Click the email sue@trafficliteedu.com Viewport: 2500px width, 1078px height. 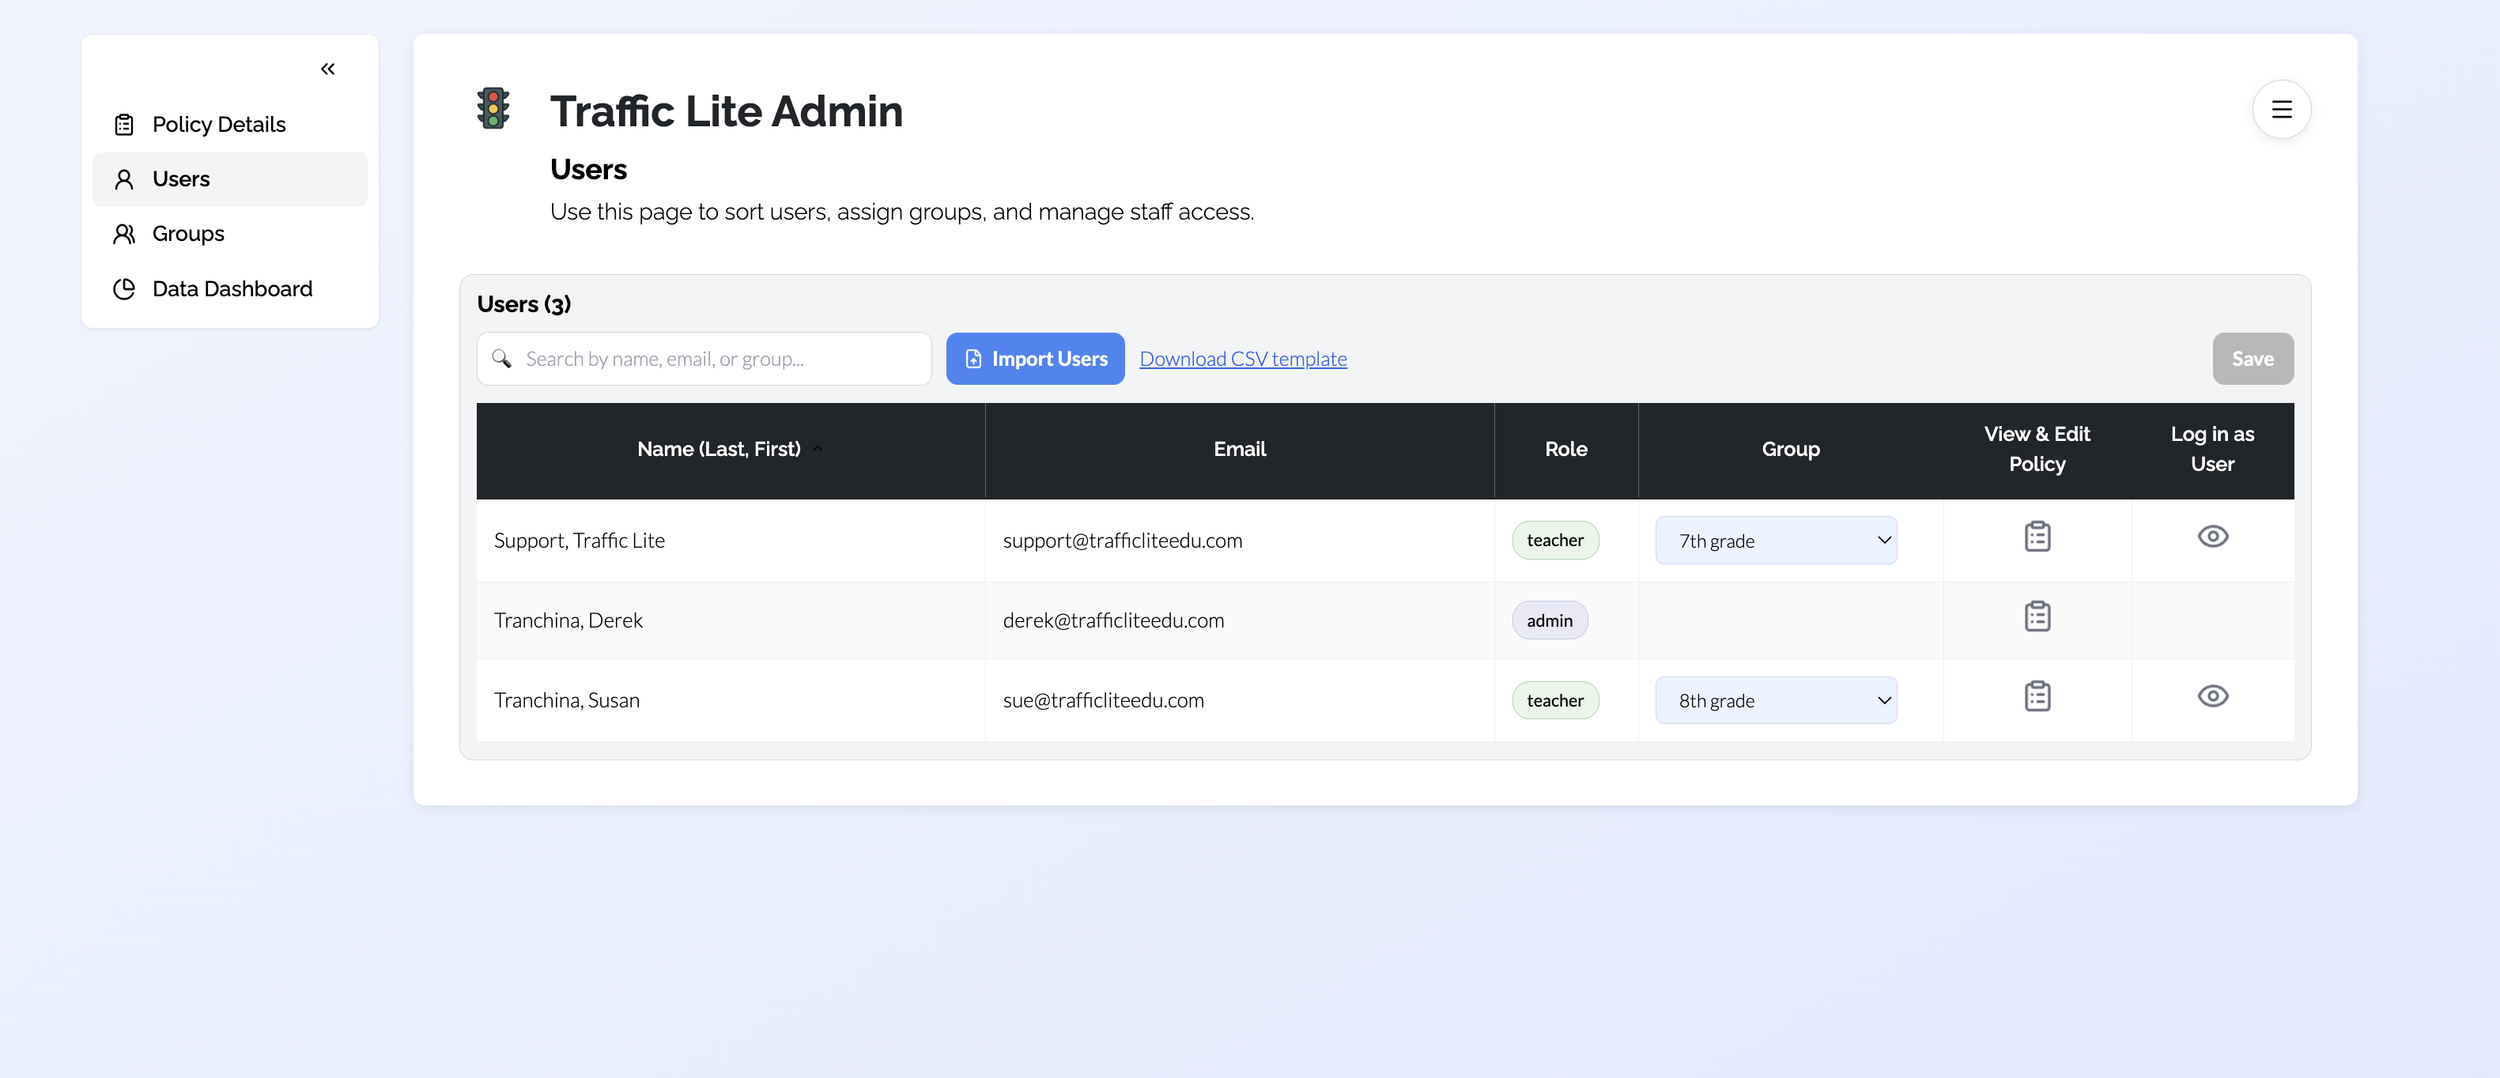1103,701
